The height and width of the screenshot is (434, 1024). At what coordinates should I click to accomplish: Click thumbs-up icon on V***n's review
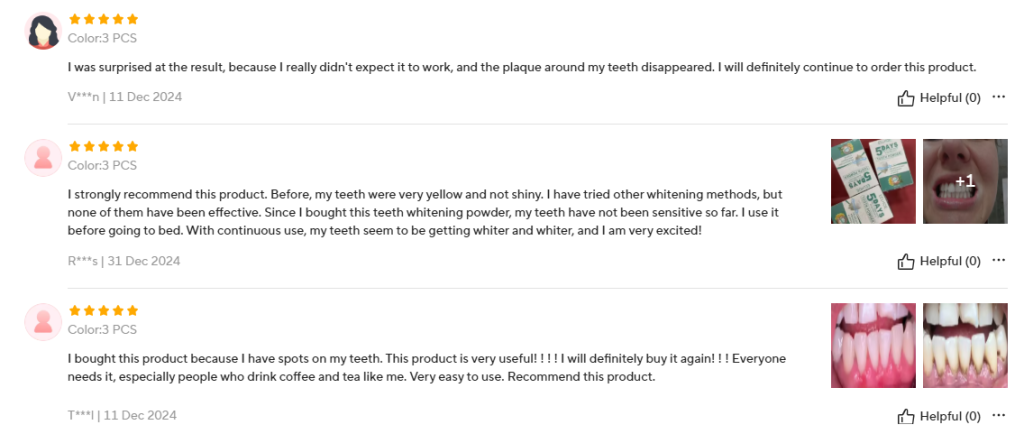pos(906,98)
